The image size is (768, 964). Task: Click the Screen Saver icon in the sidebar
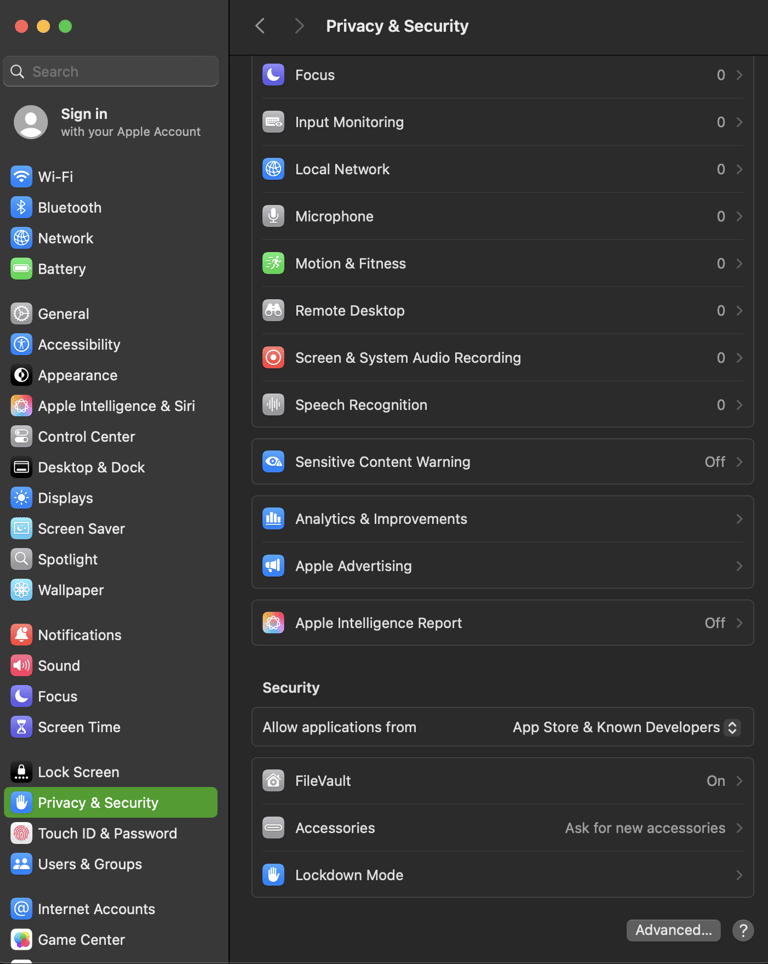click(22, 529)
